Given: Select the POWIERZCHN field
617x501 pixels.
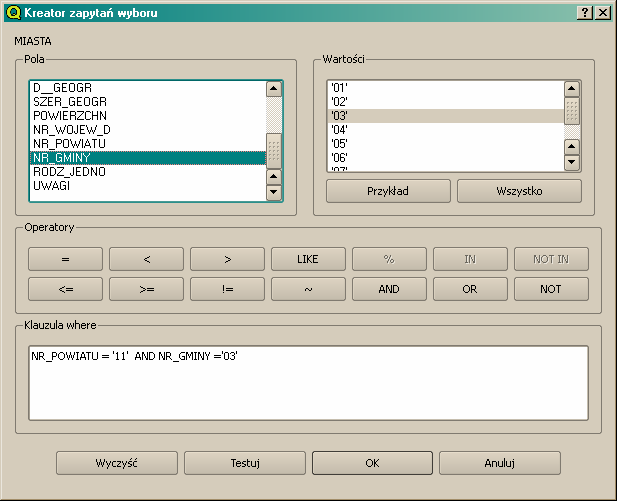Looking at the screenshot, I should tap(148, 116).
